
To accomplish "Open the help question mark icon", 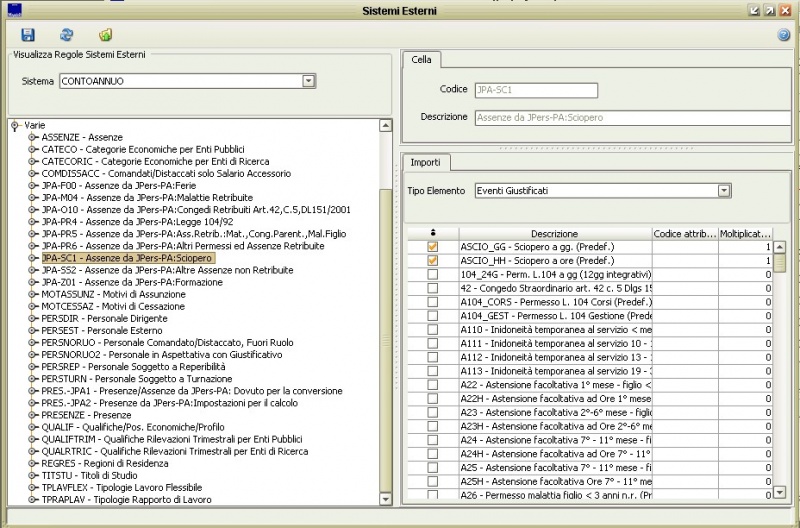I will point(784,35).
